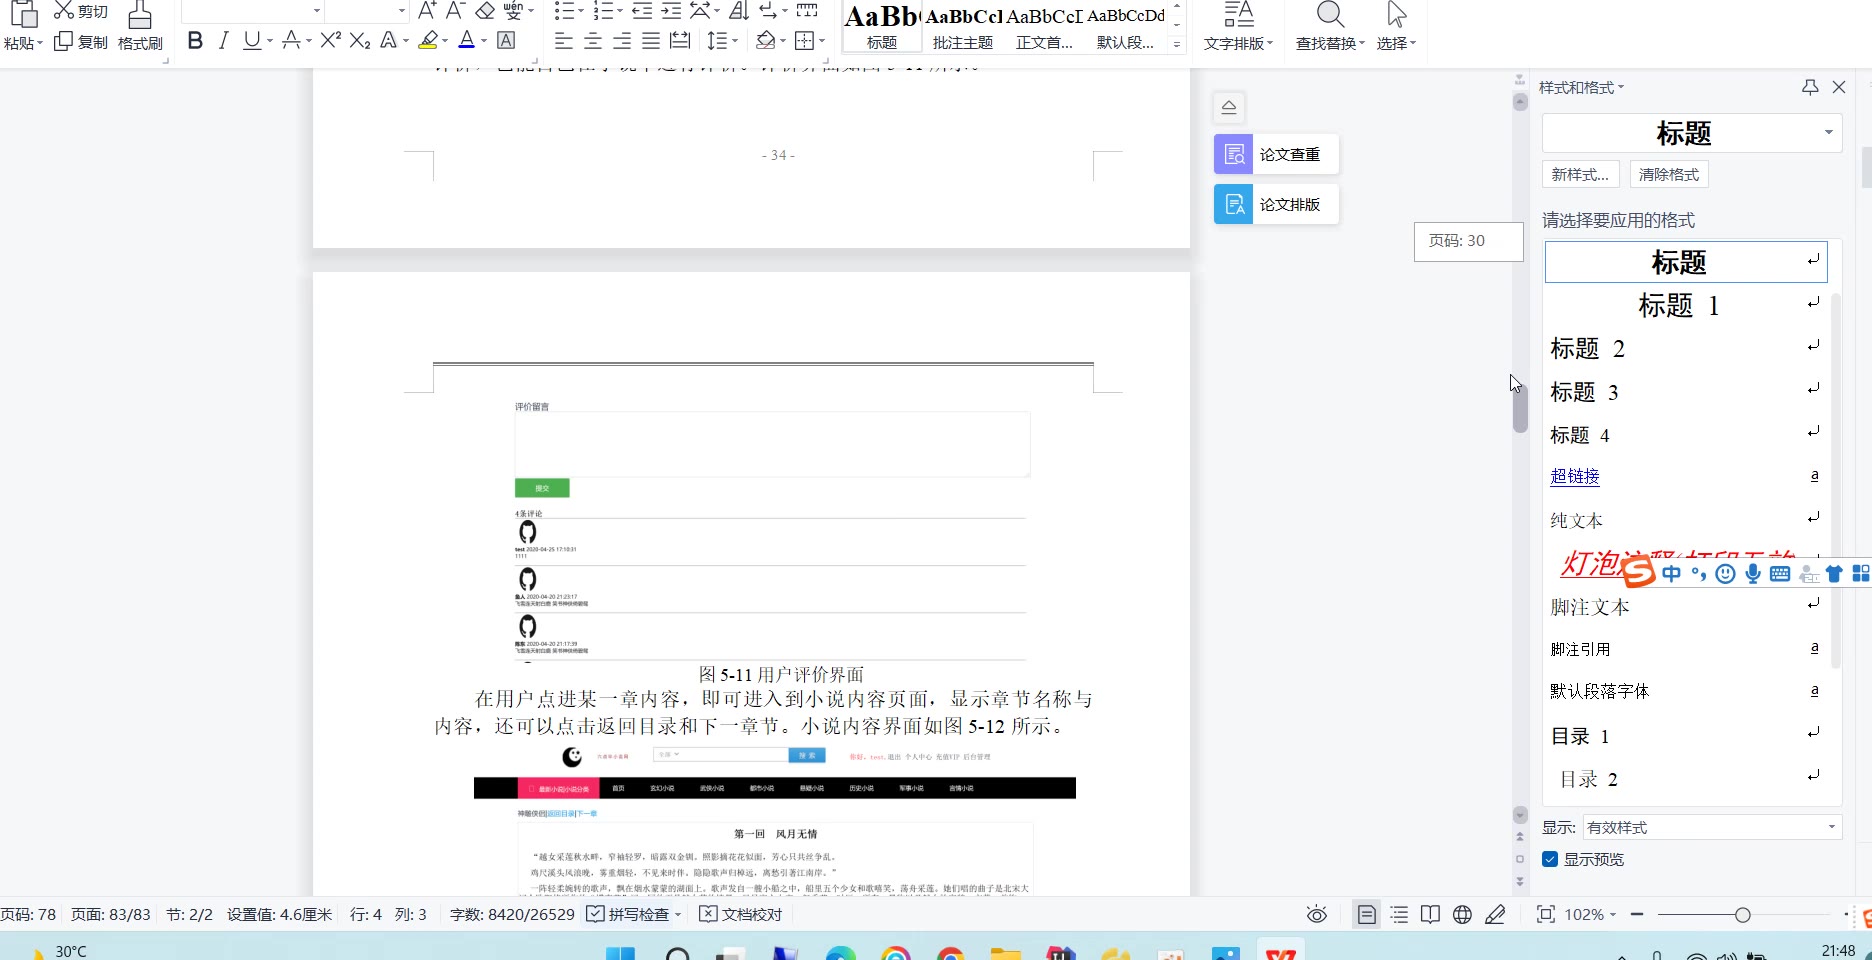Apply the 超链接 style

[x=1686, y=476]
